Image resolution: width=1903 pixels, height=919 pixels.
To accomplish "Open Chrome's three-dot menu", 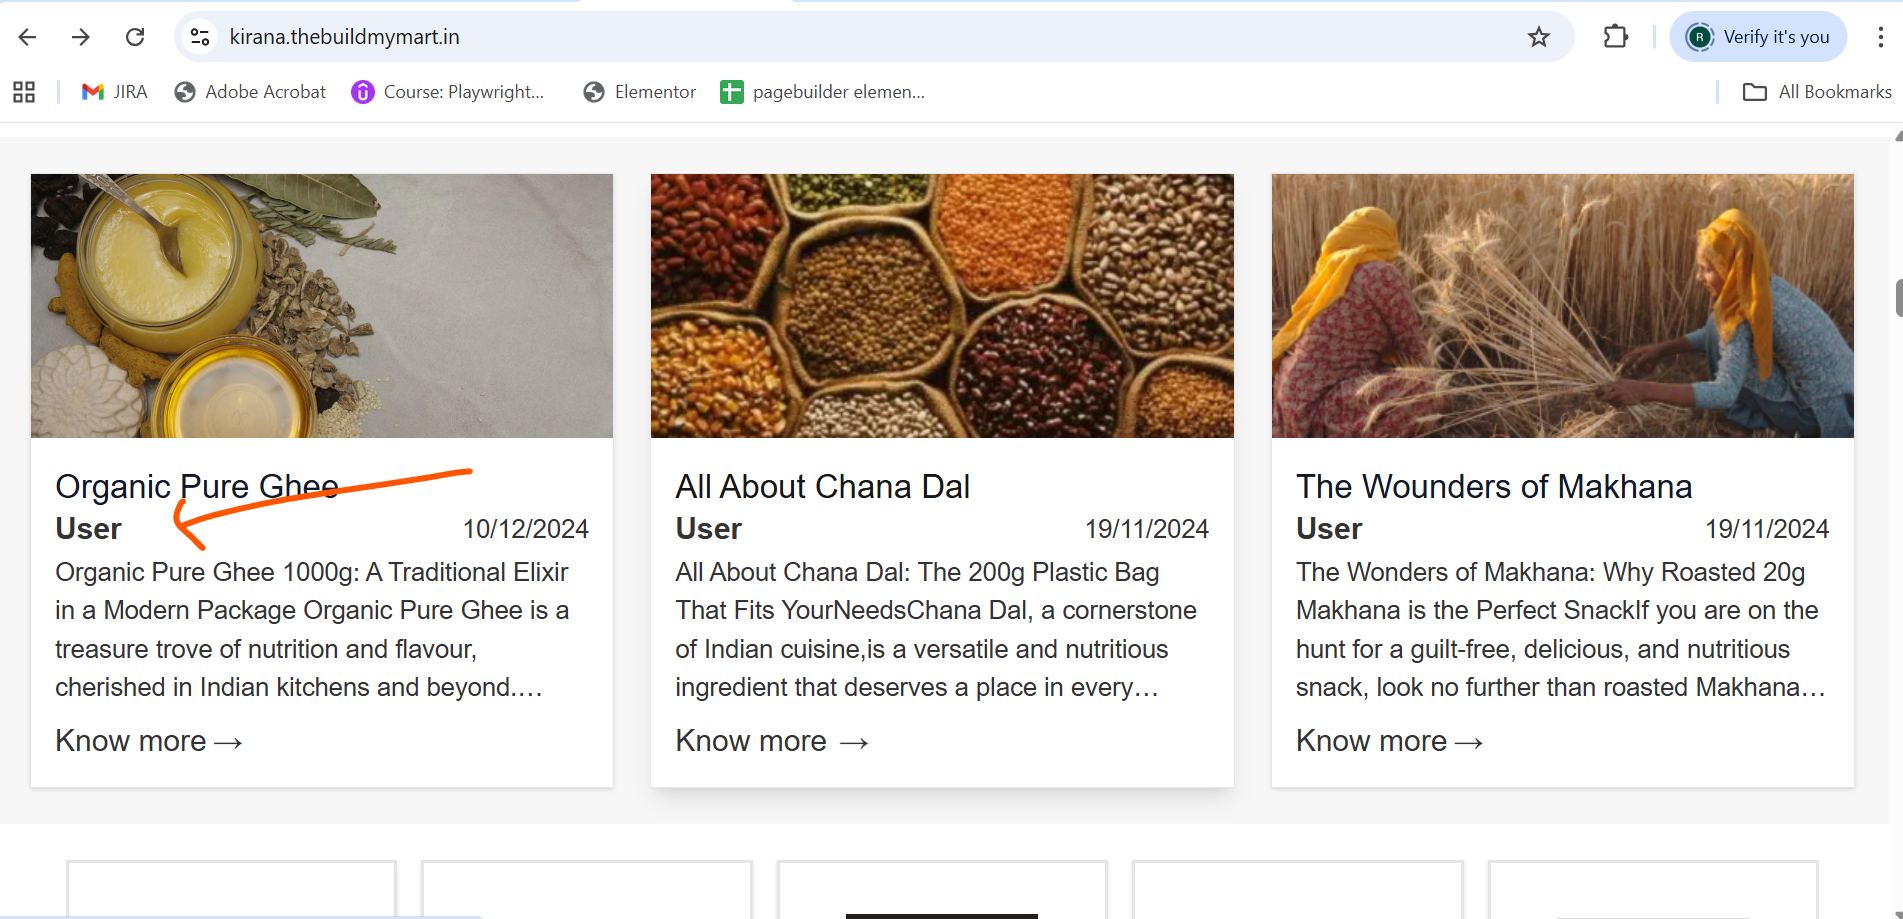I will 1880,37.
